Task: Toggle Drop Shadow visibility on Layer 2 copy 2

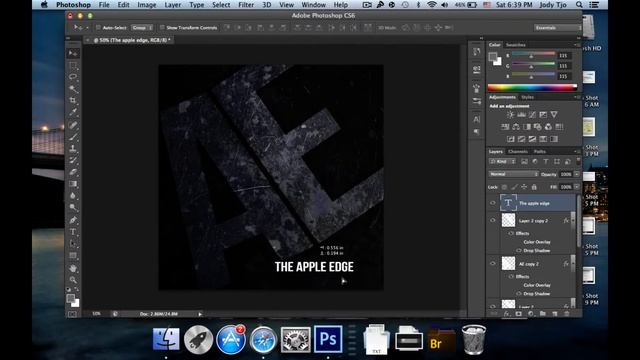Action: tap(519, 250)
